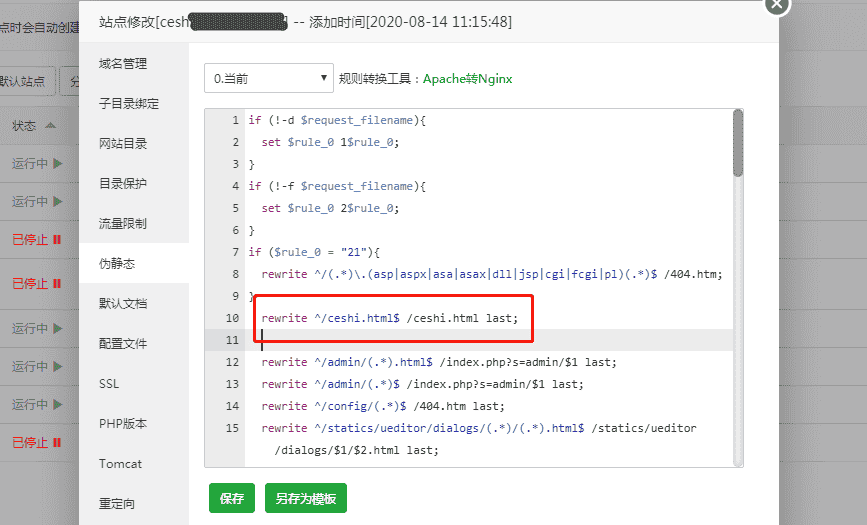Open the 配置文件 tab
867x525 pixels.
pos(123,344)
